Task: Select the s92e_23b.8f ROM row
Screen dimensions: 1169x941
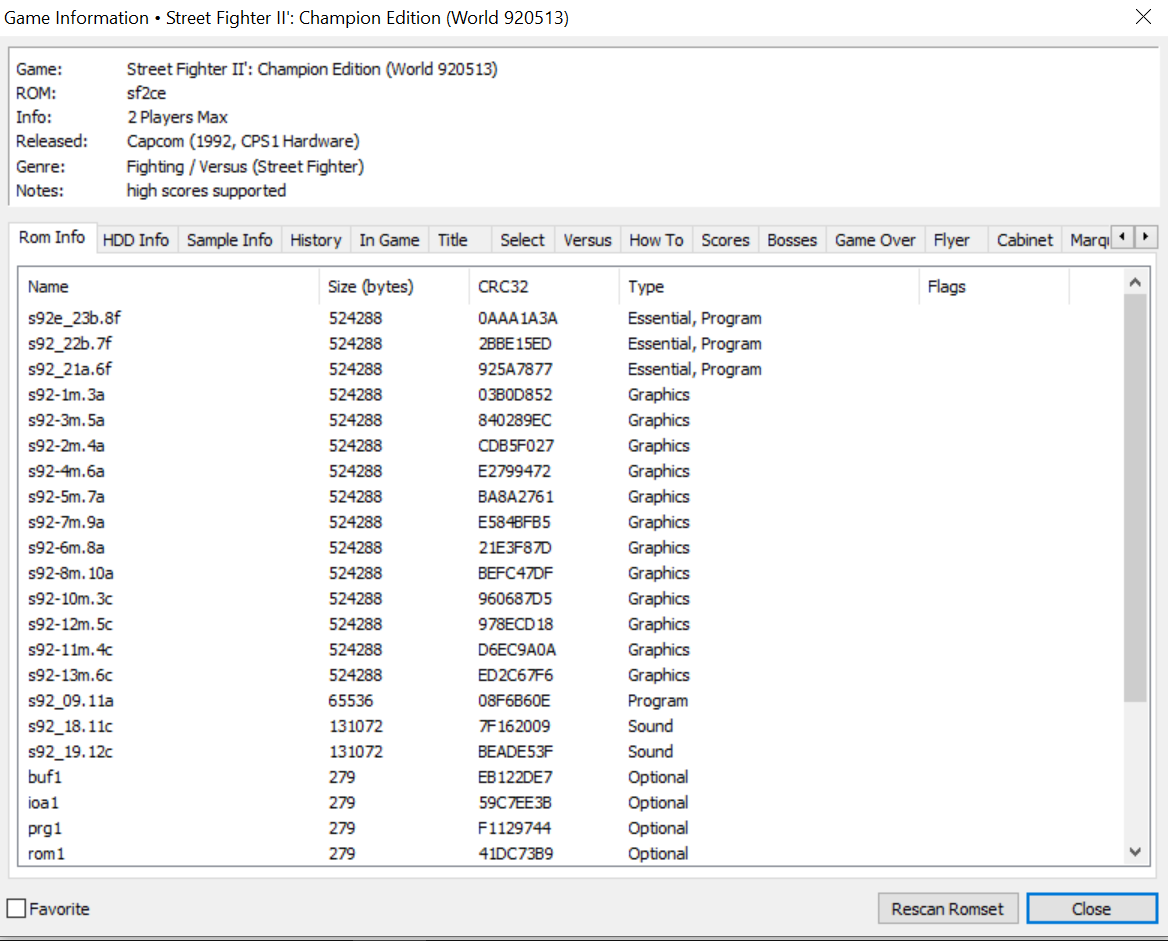Action: click(570, 318)
